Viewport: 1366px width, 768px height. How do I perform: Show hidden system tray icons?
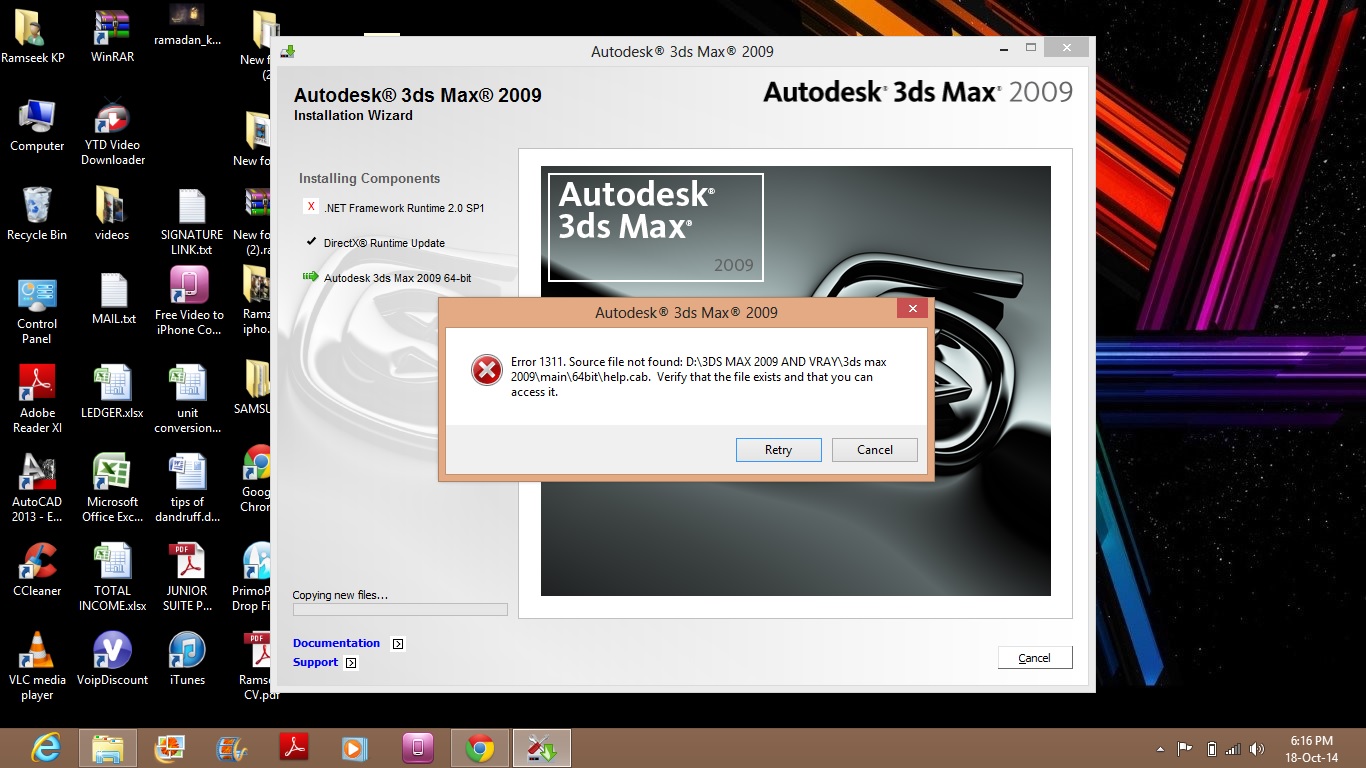[1160, 749]
